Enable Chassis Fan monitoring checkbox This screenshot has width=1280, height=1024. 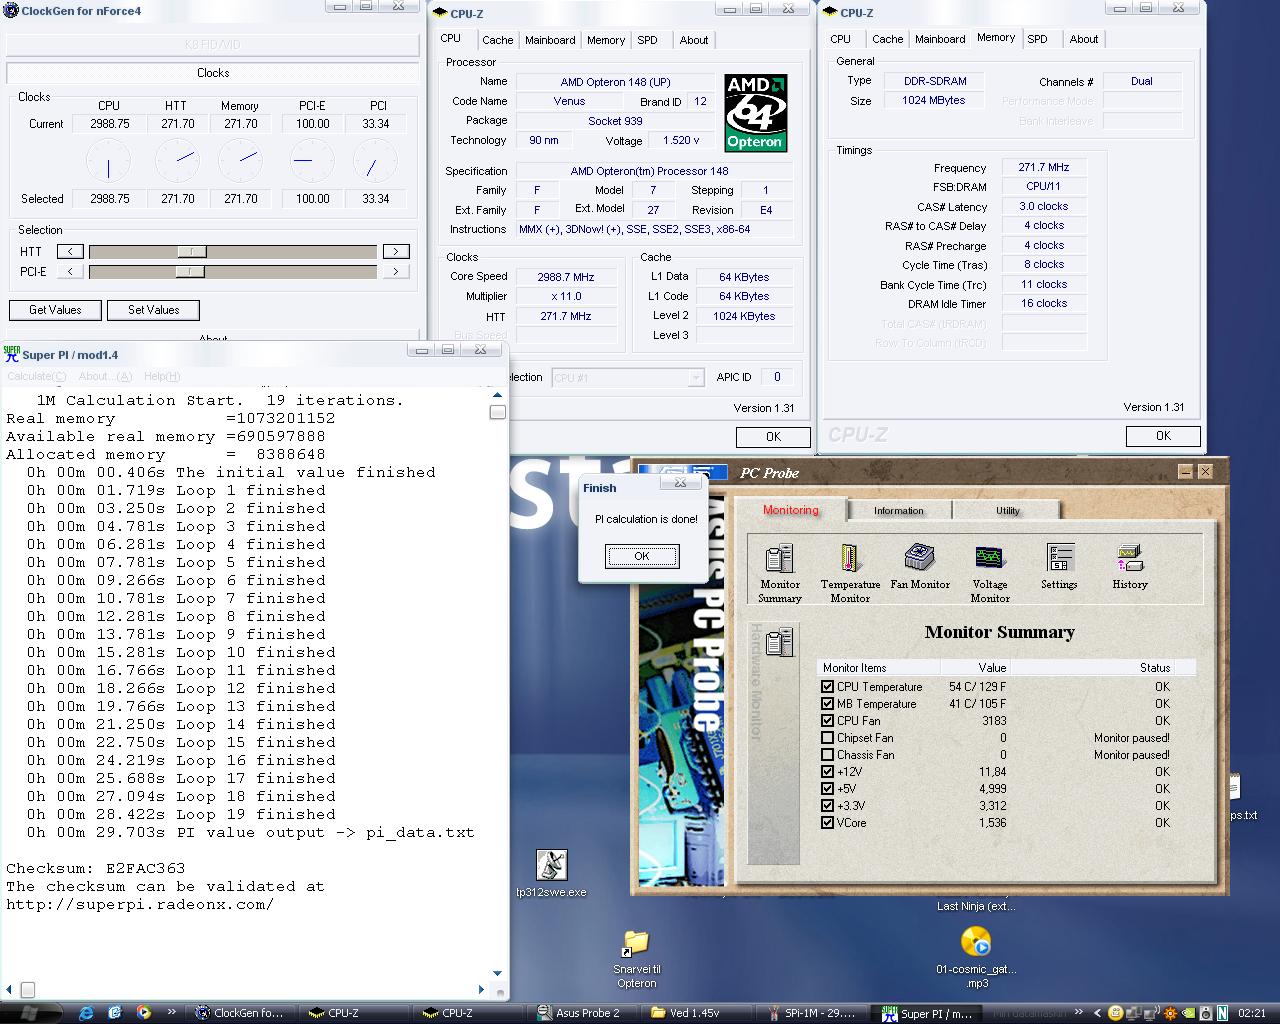pos(827,755)
